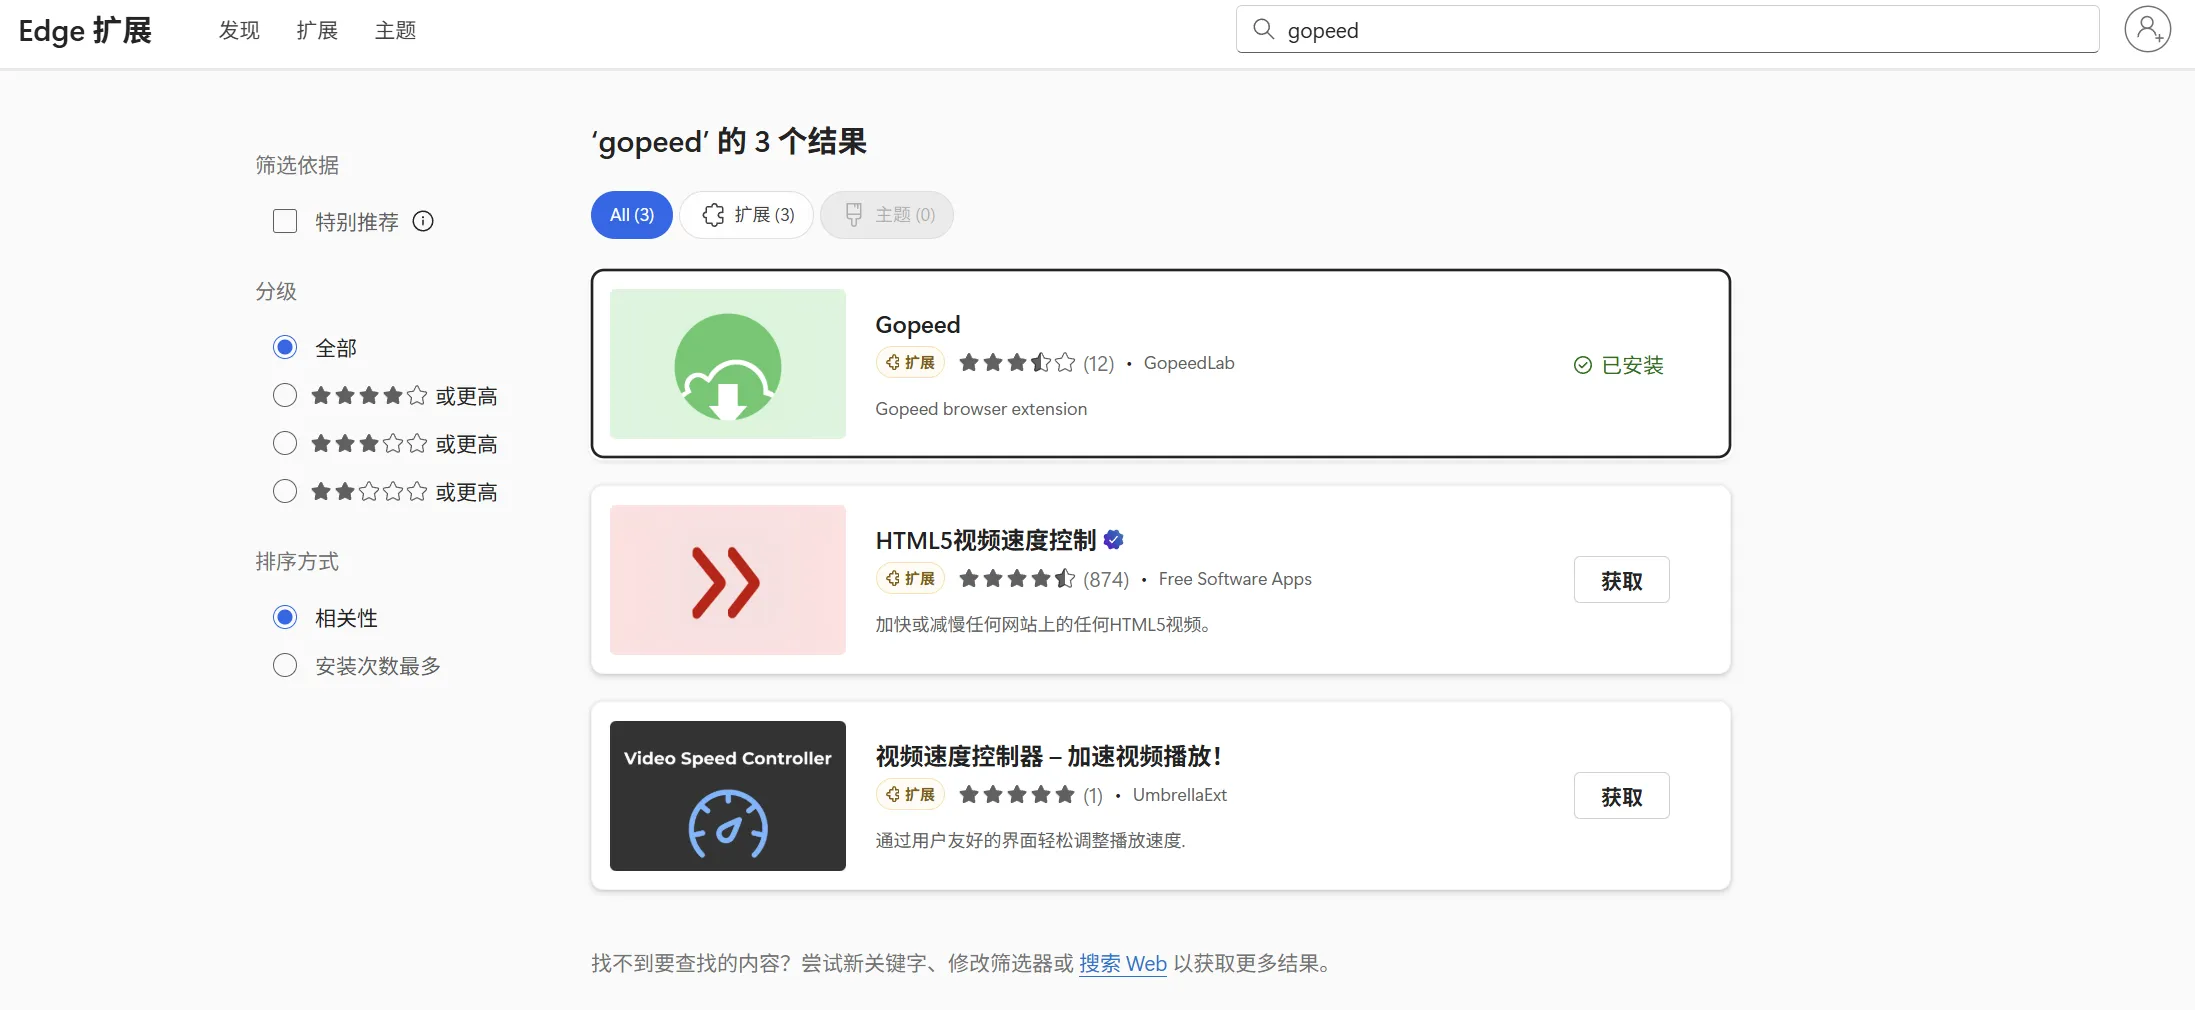Select the All (3) results tab
Viewport: 2195px width, 1010px height.
point(631,215)
